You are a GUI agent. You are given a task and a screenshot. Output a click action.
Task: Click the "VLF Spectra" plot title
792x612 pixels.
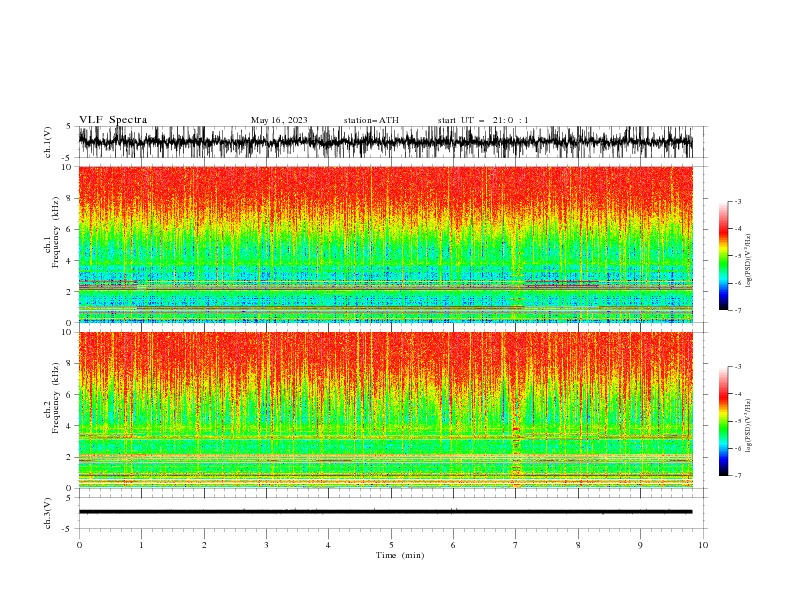[113, 120]
